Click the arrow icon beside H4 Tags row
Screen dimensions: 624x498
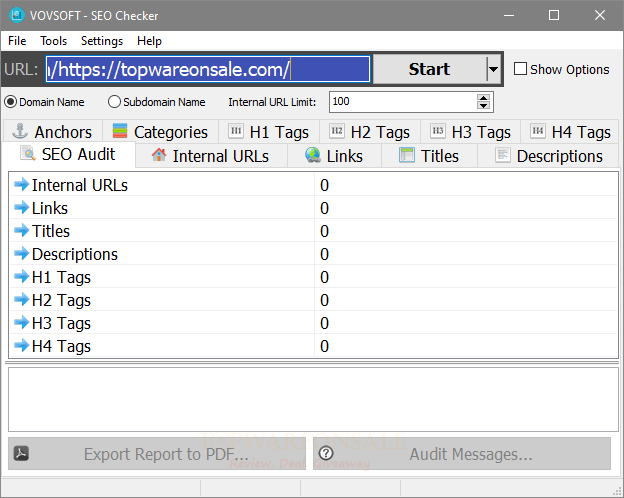tap(21, 345)
